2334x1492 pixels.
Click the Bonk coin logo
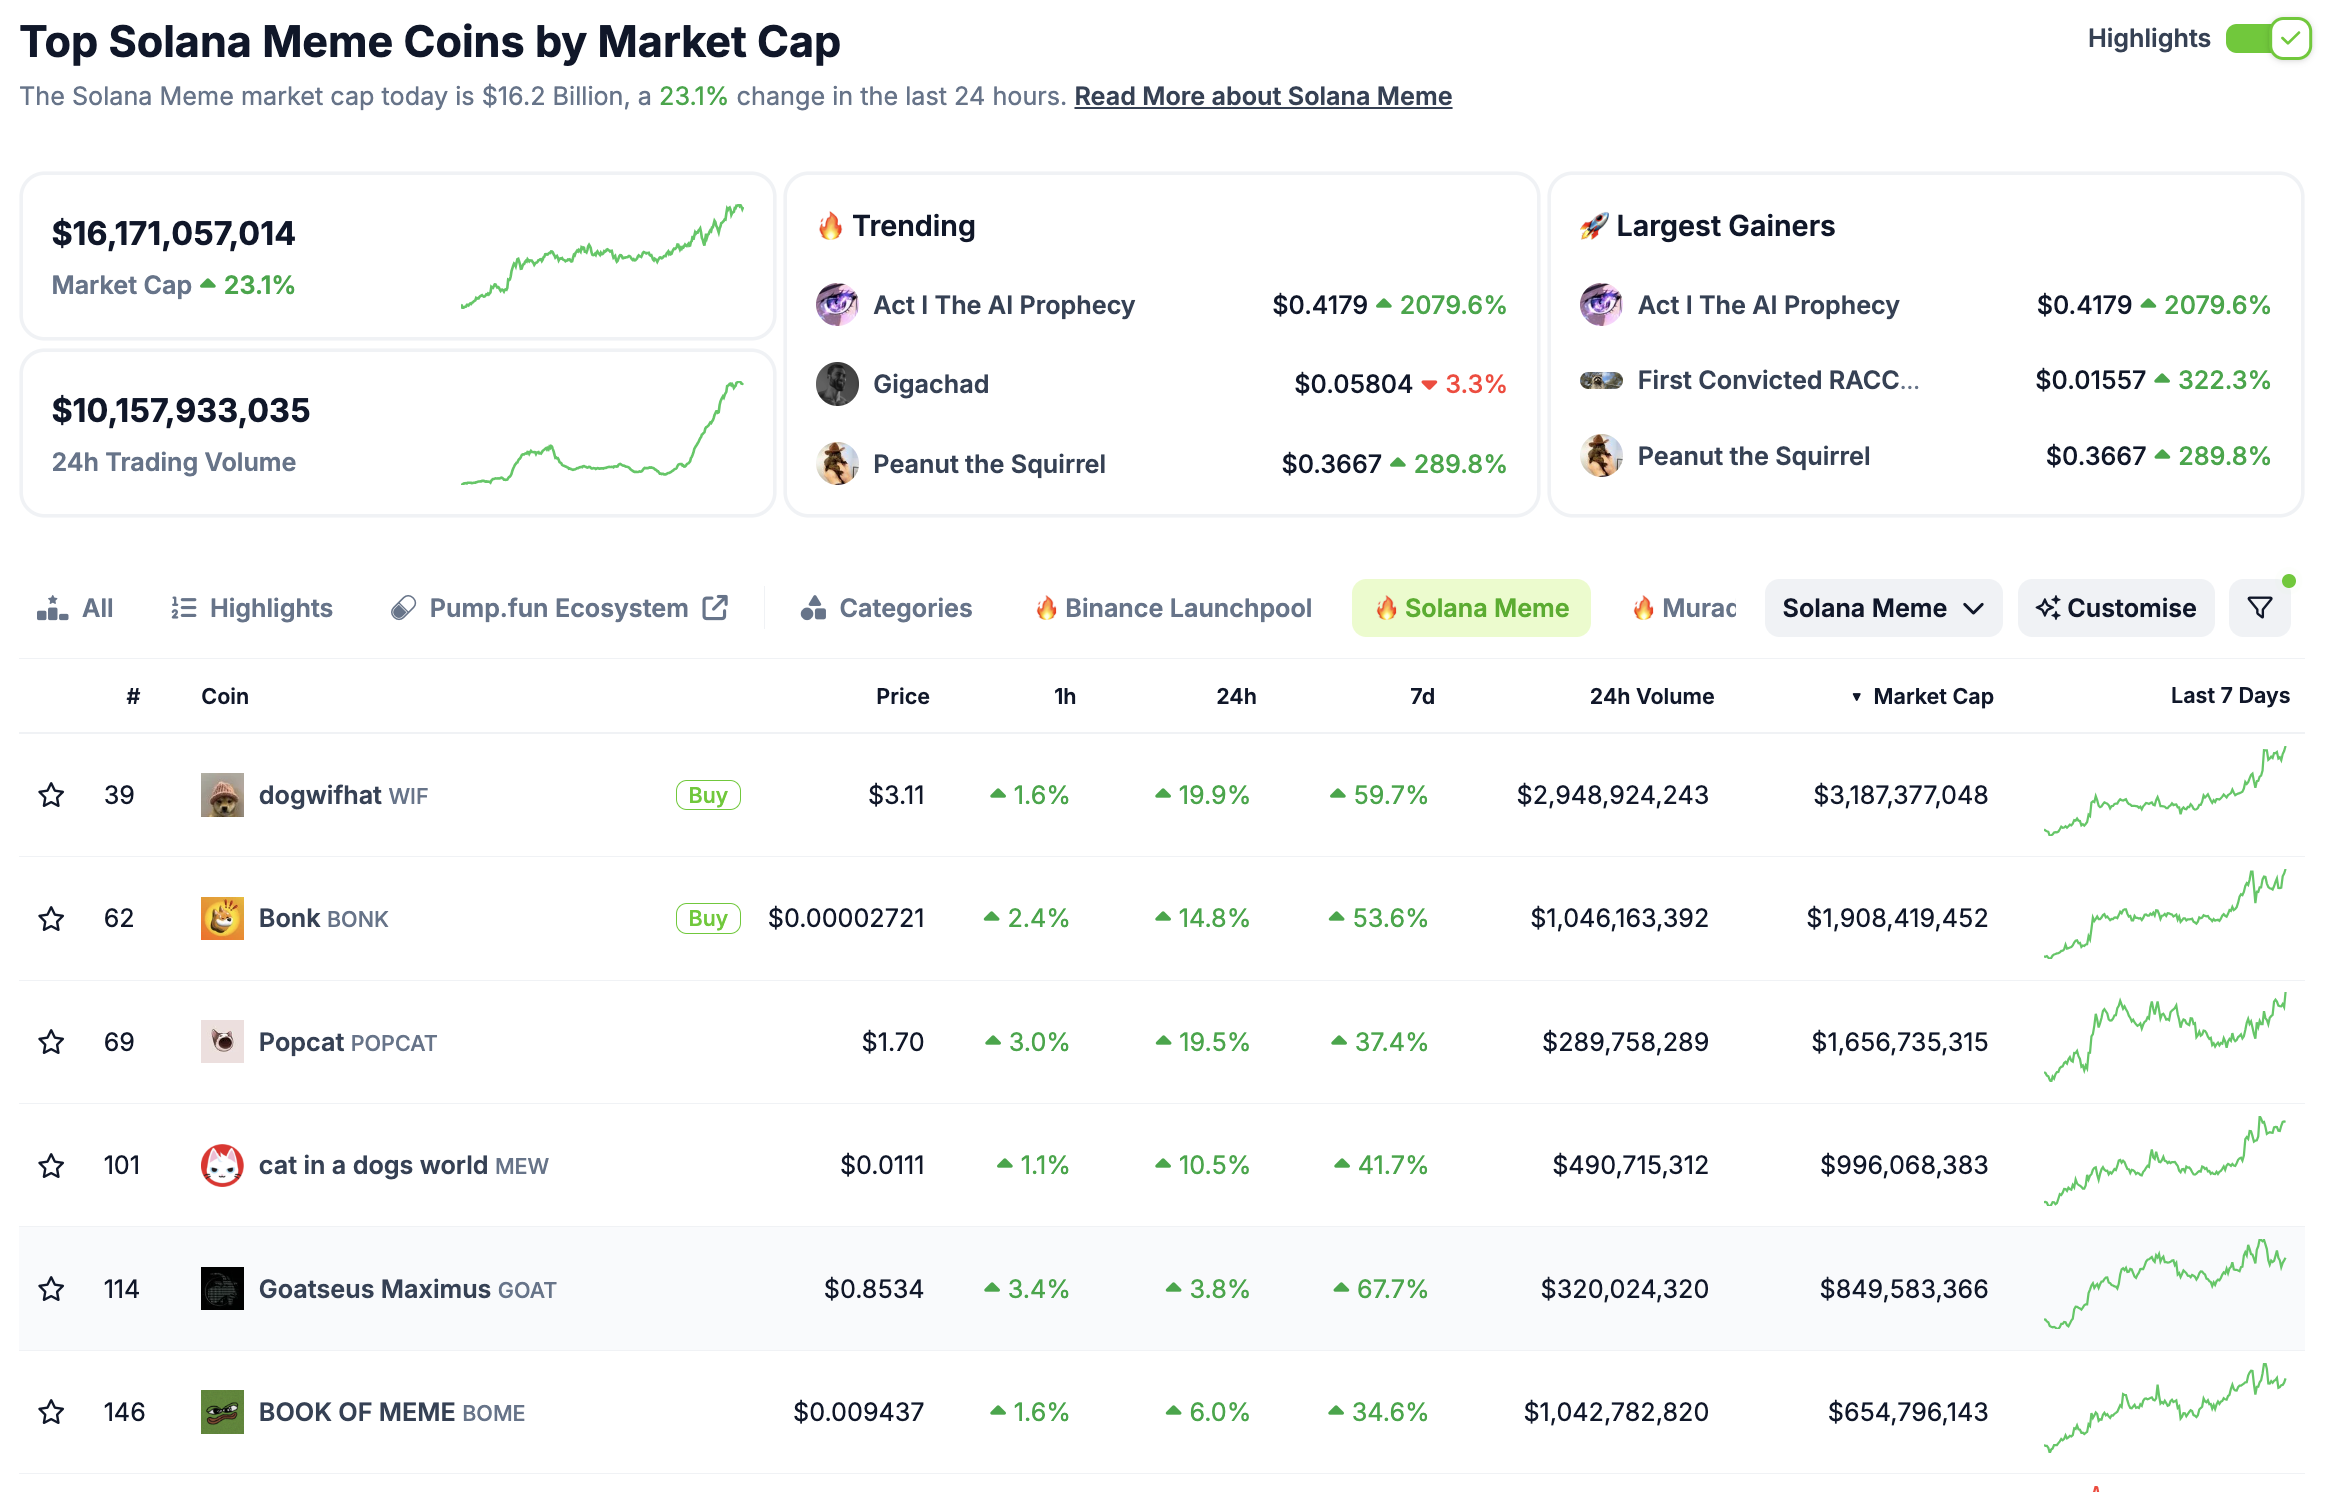tap(224, 917)
